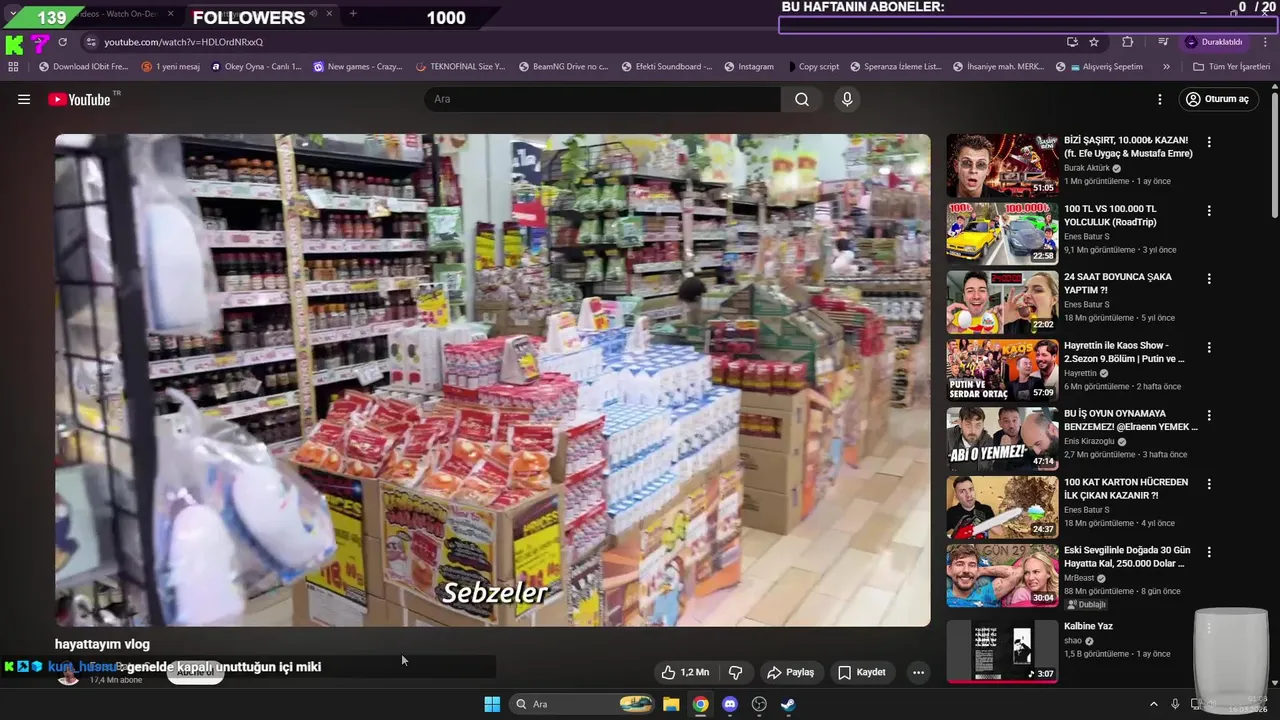Open the Hayrettin ile Kaos Show title
Image resolution: width=1280 pixels, height=720 pixels.
point(1124,352)
